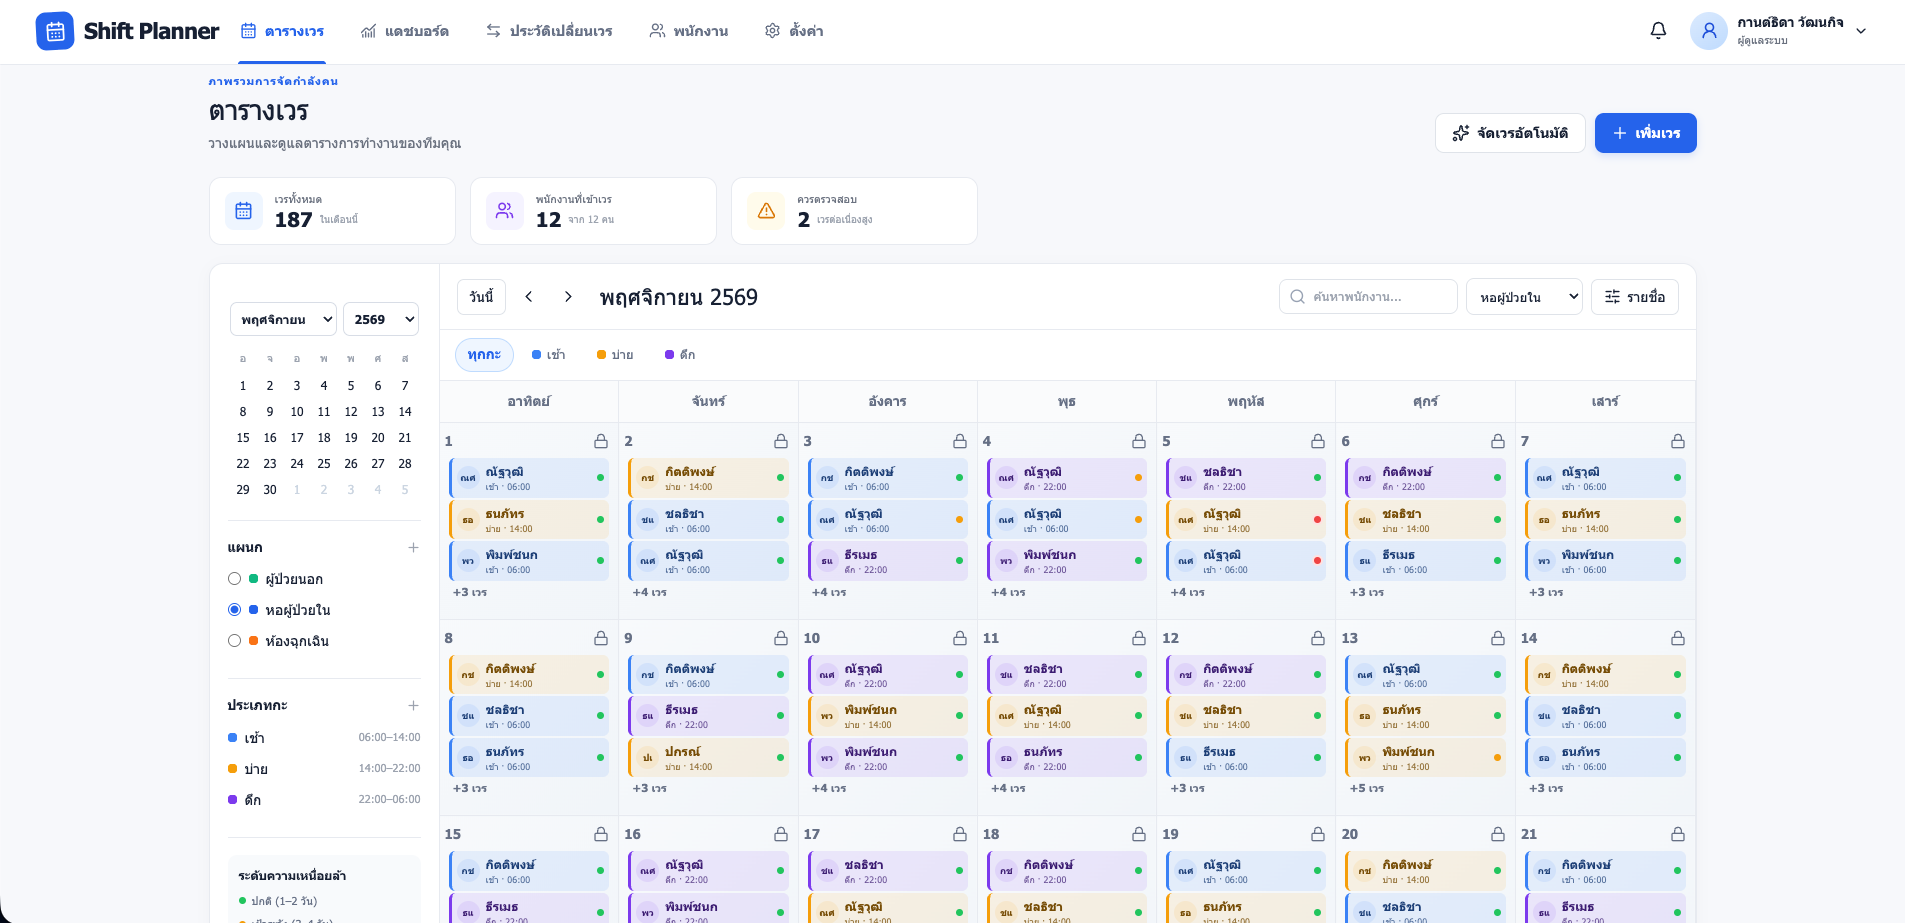Click the lock icon on day 12
This screenshot has height=923, width=1905.
coord(1318,638)
